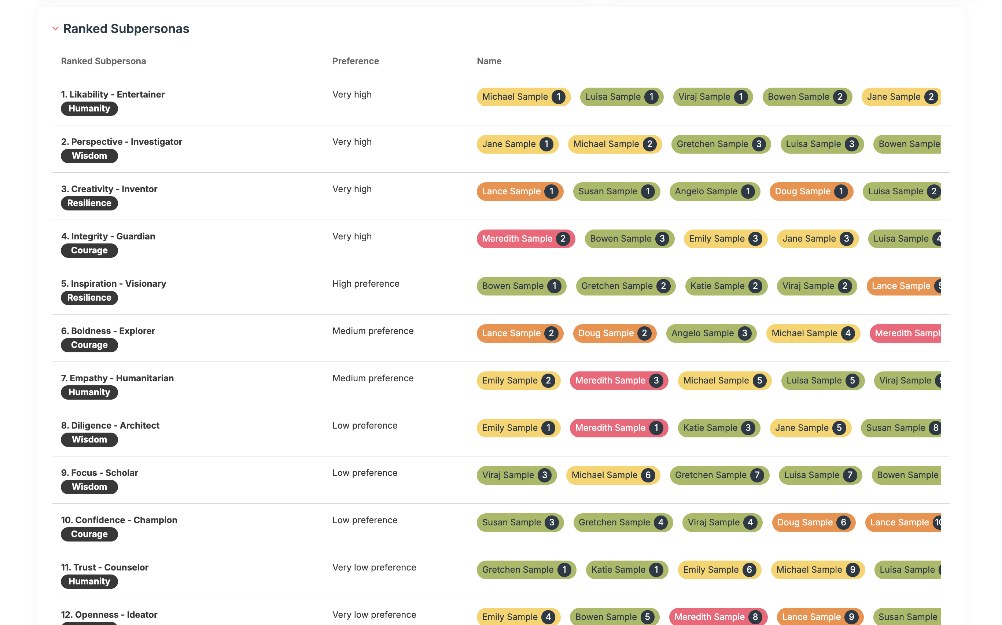Click Luisa Sample chip in Perspective row
The width and height of the screenshot is (1002, 625).
(822, 144)
